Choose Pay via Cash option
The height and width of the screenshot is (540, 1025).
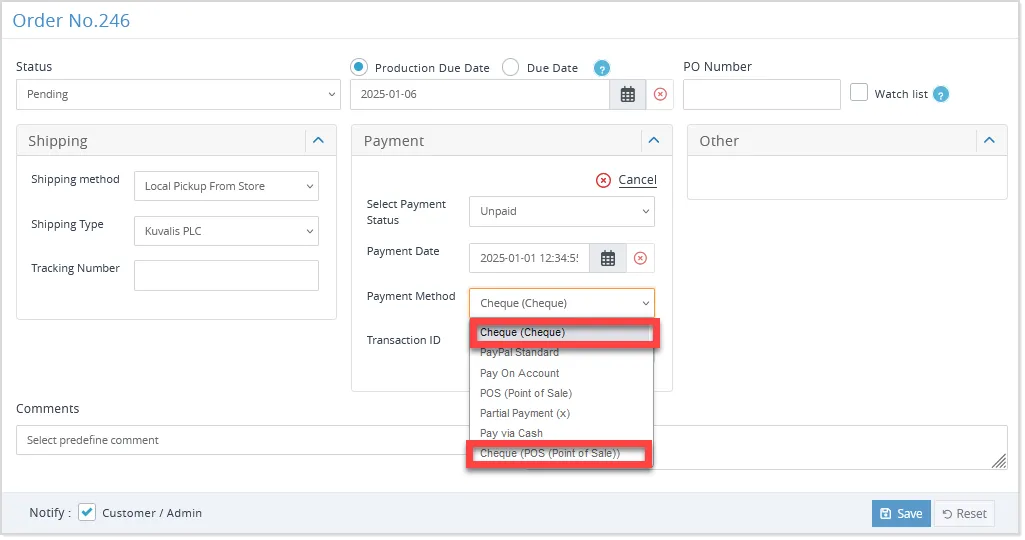pyautogui.click(x=562, y=433)
